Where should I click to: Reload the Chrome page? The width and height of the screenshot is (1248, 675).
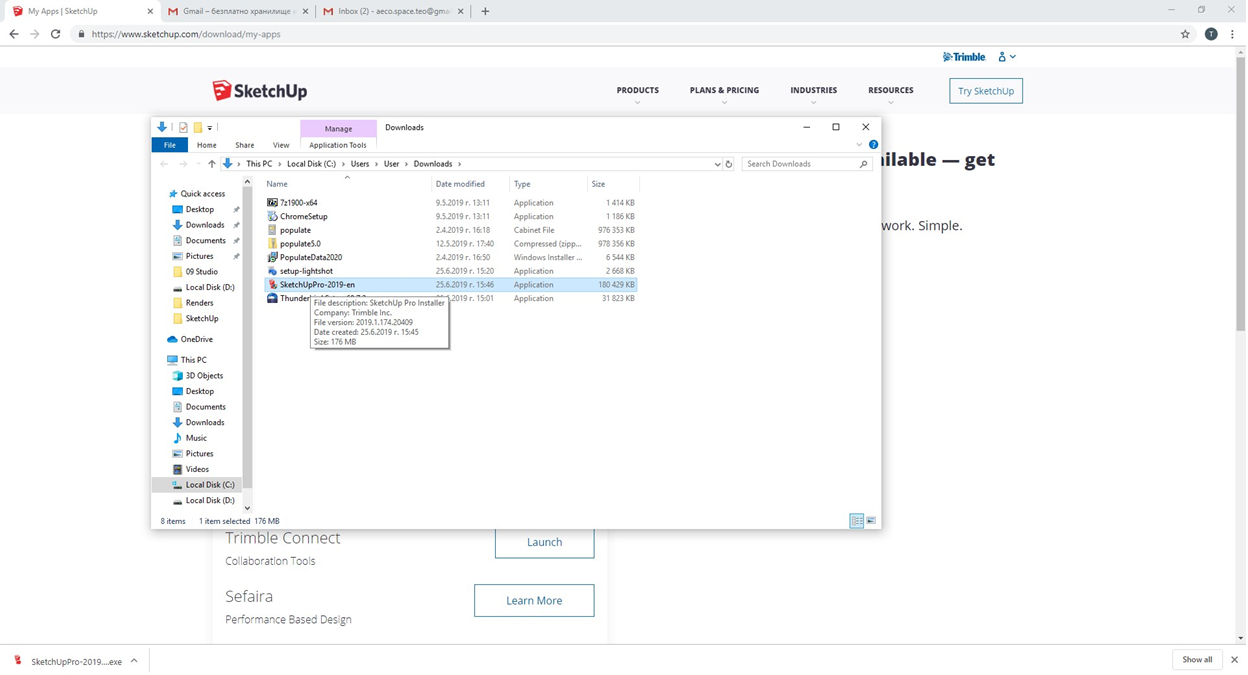pos(56,34)
